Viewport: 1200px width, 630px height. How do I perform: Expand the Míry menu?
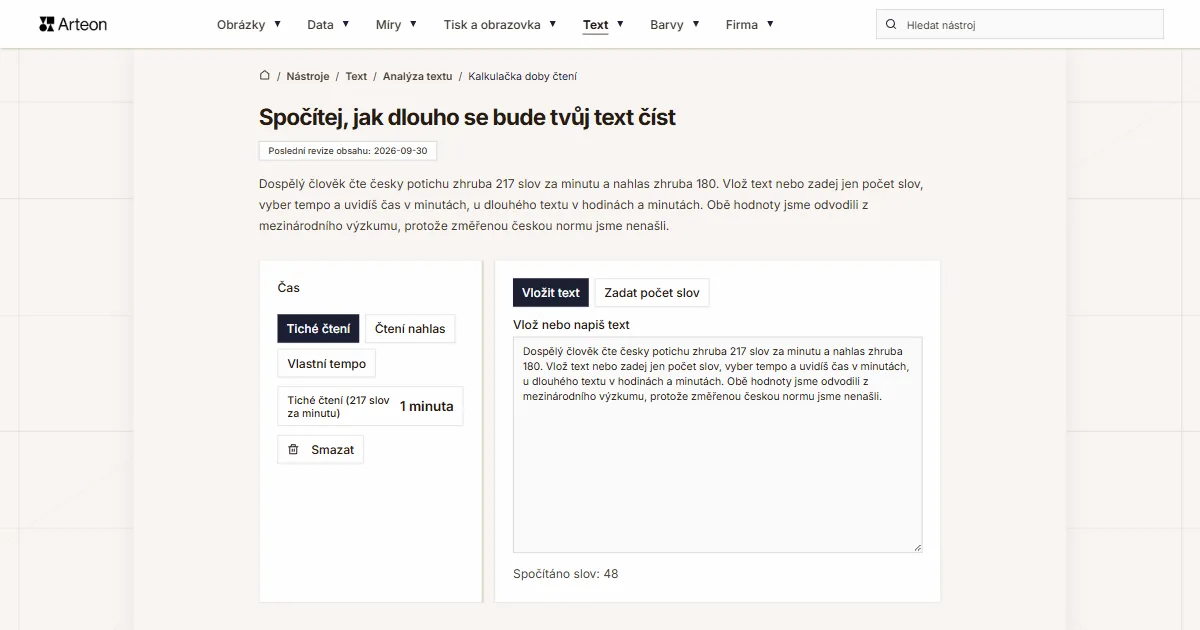tap(397, 24)
